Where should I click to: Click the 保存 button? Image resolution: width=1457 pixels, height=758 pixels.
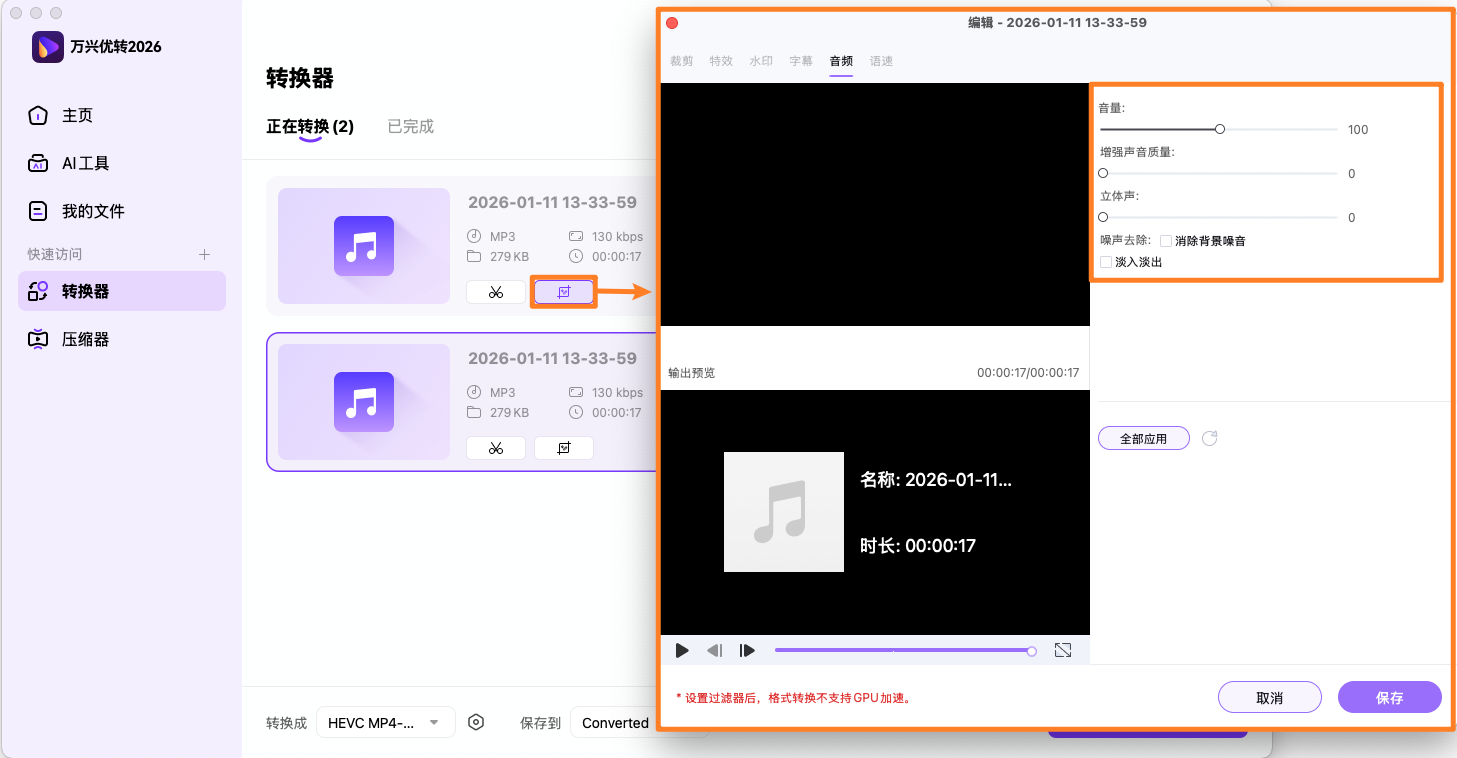click(1389, 698)
